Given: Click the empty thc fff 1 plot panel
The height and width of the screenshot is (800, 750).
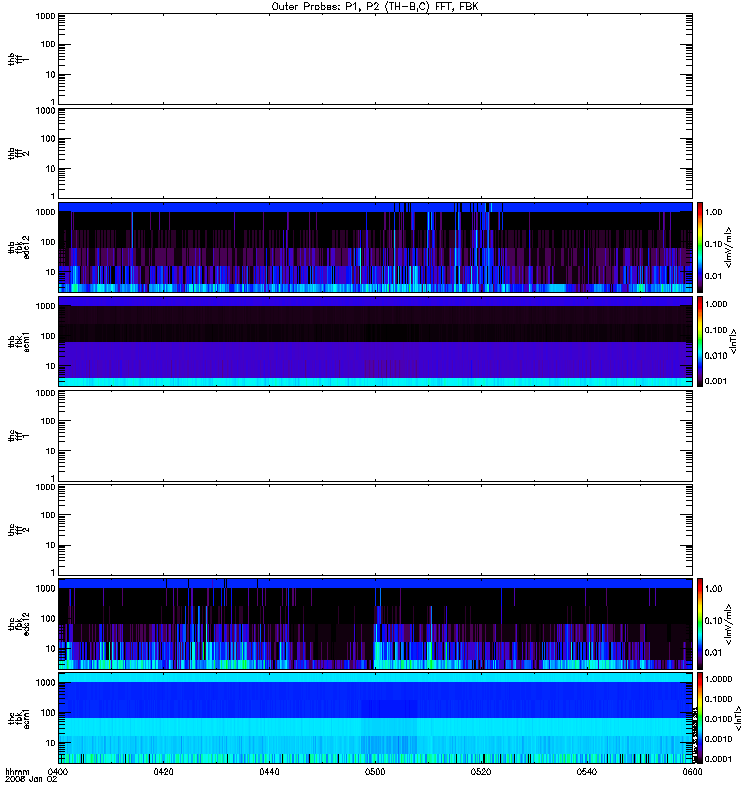Looking at the screenshot, I should coord(375,436).
